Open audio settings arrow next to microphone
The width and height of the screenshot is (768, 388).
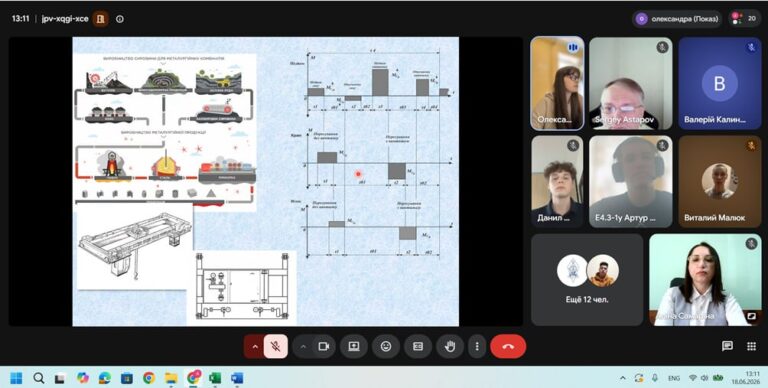point(255,346)
